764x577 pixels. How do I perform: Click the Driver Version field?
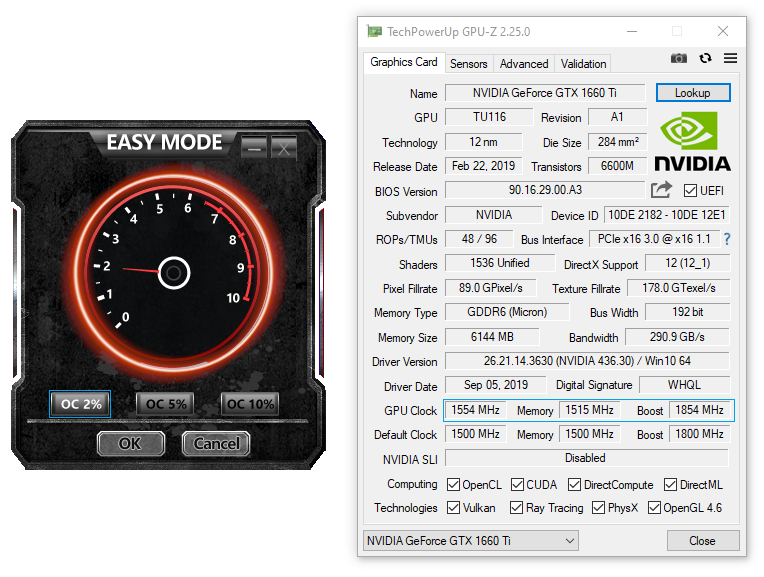(587, 361)
